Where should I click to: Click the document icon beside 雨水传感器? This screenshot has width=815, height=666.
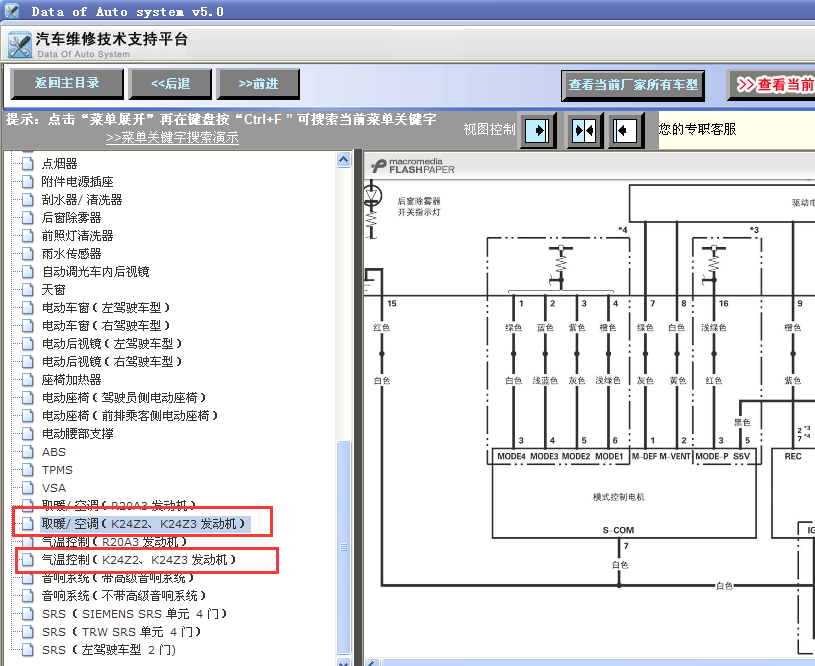(x=28, y=254)
